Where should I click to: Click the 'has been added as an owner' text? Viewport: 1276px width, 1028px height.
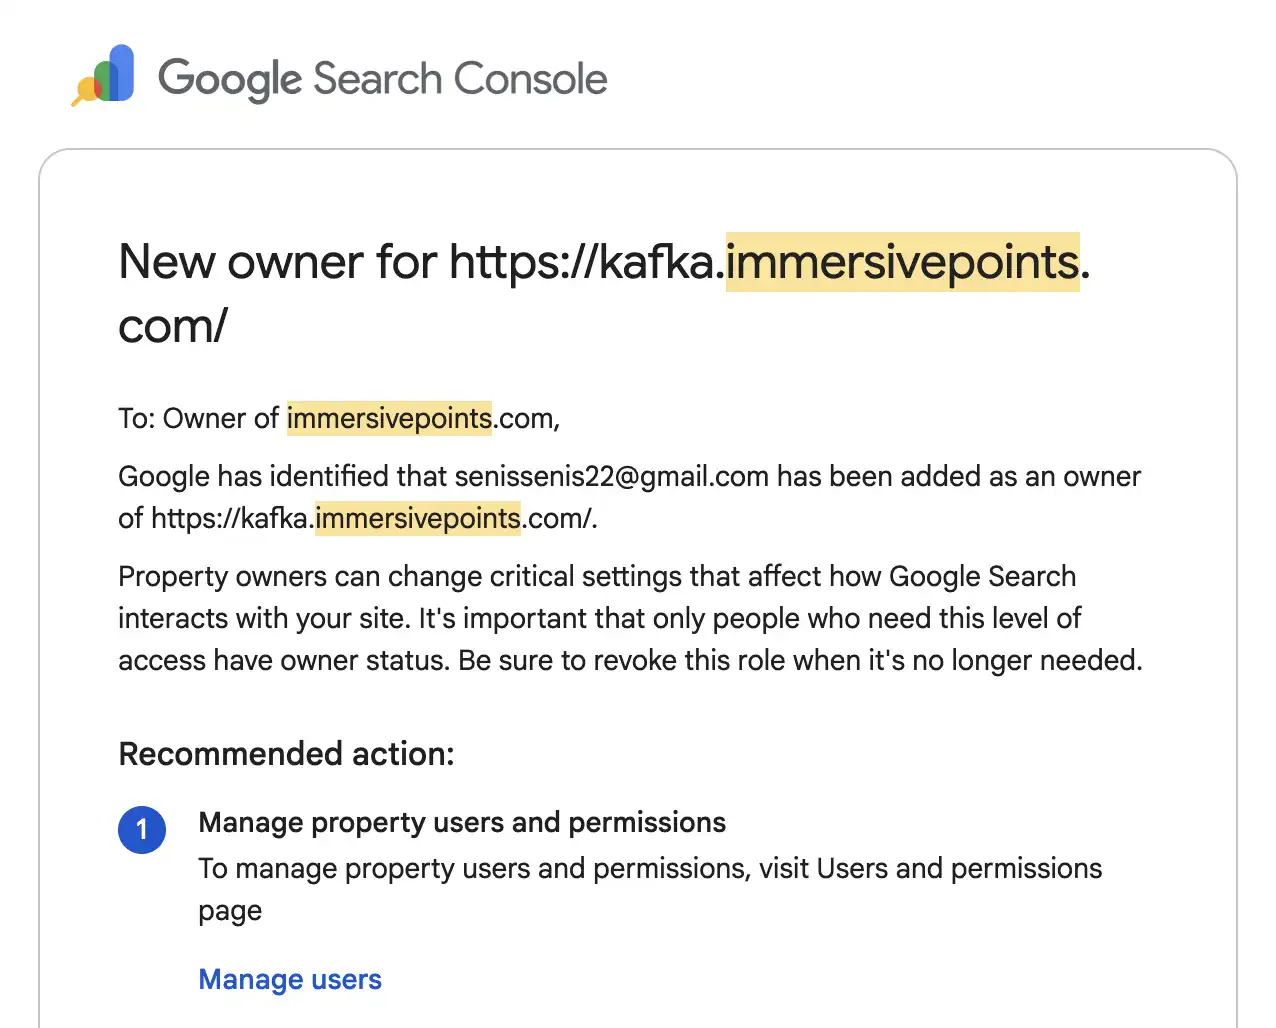[x=959, y=476]
